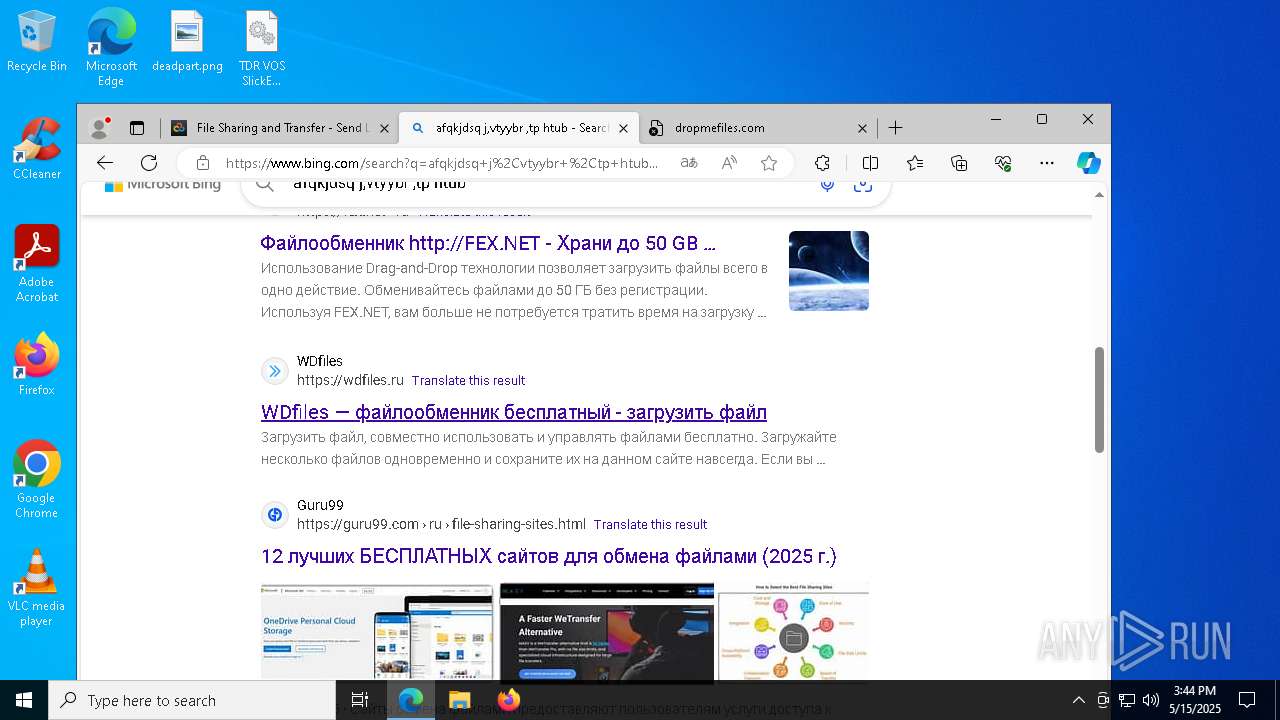The height and width of the screenshot is (720, 1280).
Task: Open the Faster WeTransfer Alternative thumbnail
Action: (607, 632)
